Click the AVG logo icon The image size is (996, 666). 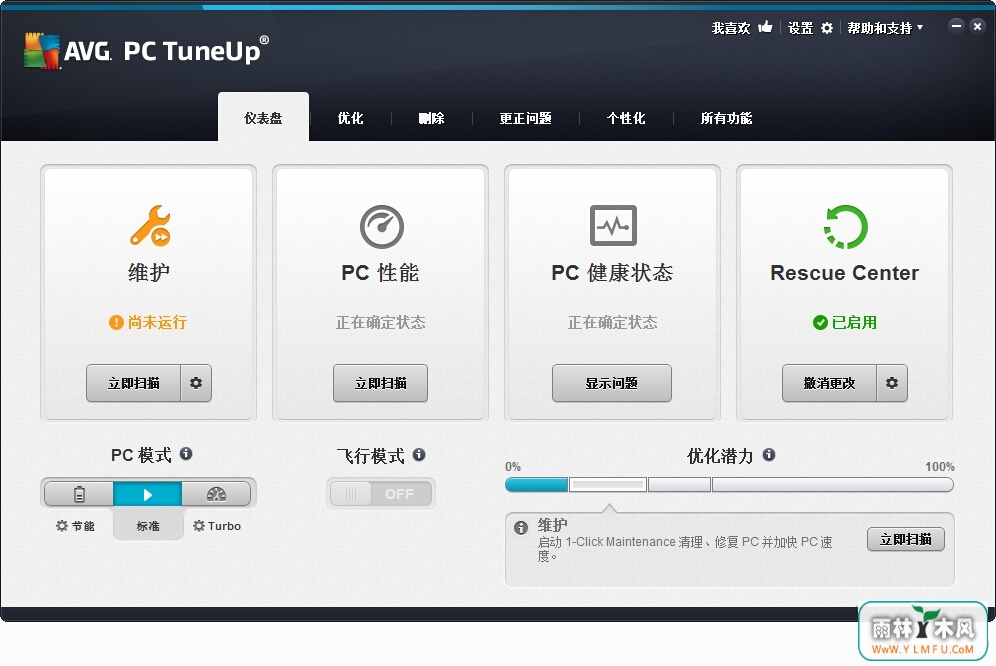click(41, 50)
